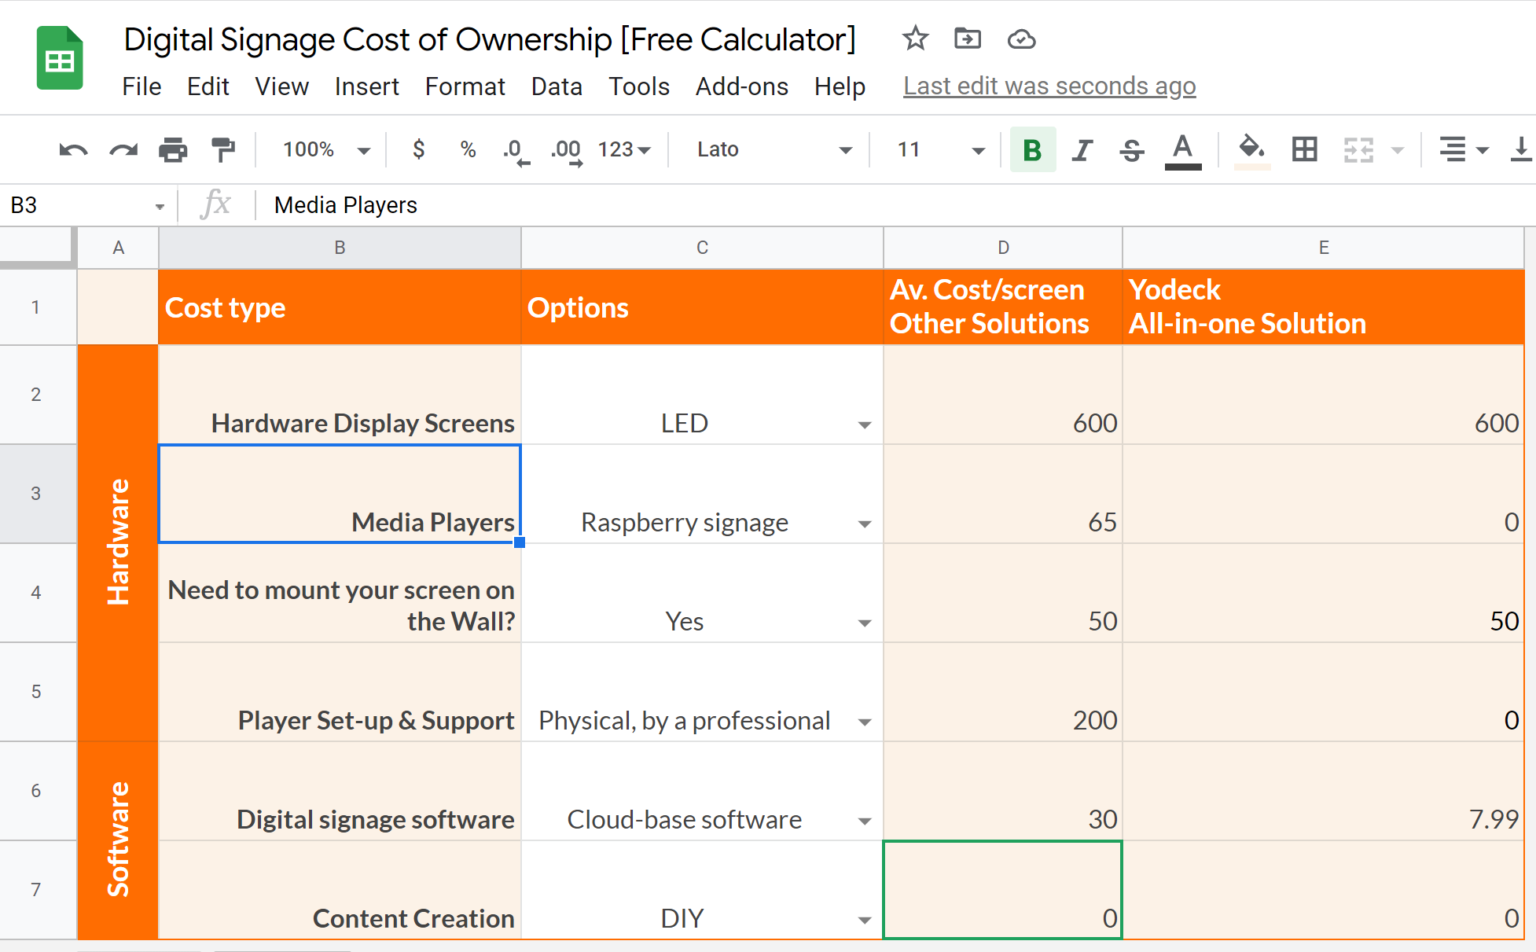Open the Format menu
This screenshot has height=952, width=1536.
pos(464,86)
